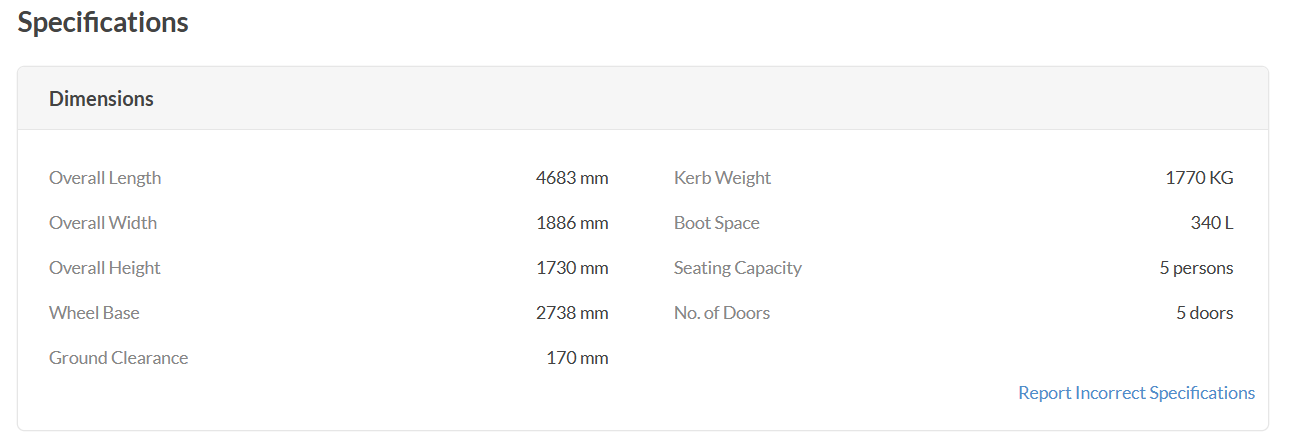Select the Overall Width label
The height and width of the screenshot is (438, 1292).
[x=103, y=223]
